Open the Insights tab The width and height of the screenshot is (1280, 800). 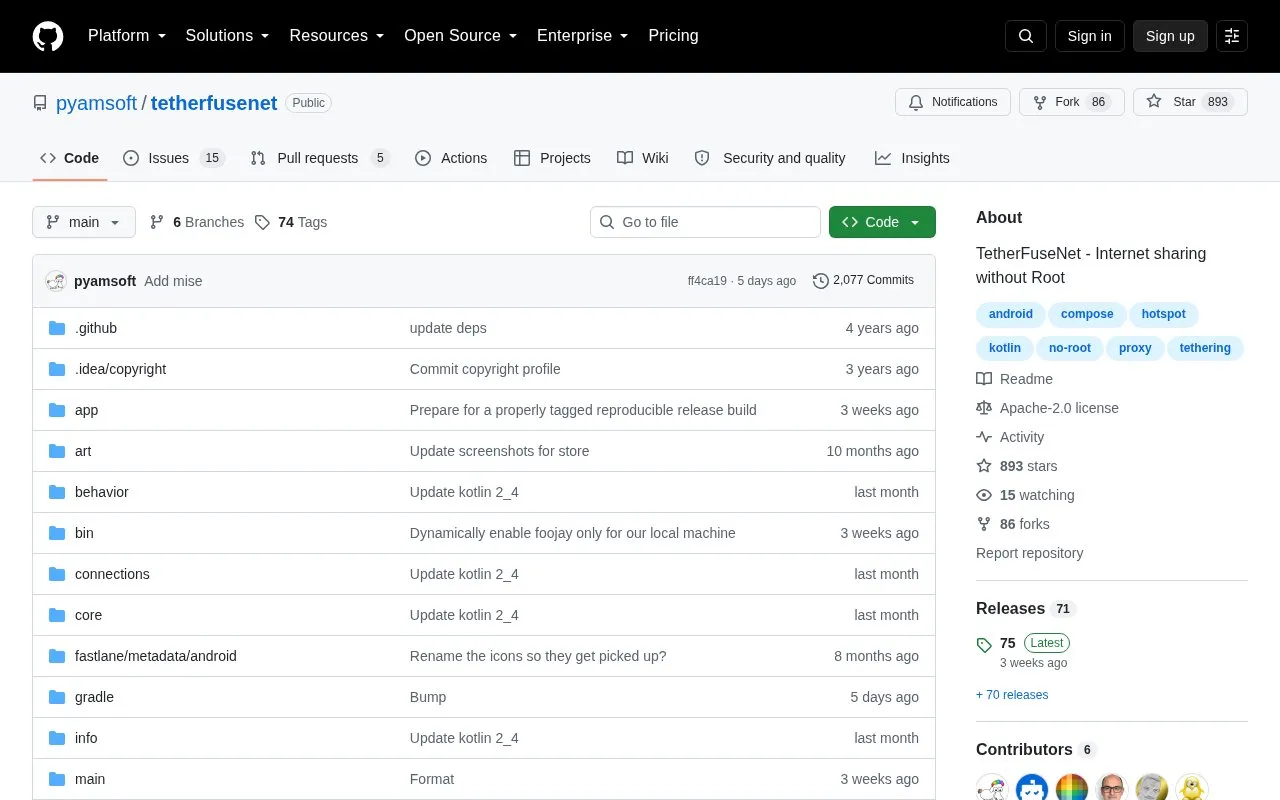912,158
